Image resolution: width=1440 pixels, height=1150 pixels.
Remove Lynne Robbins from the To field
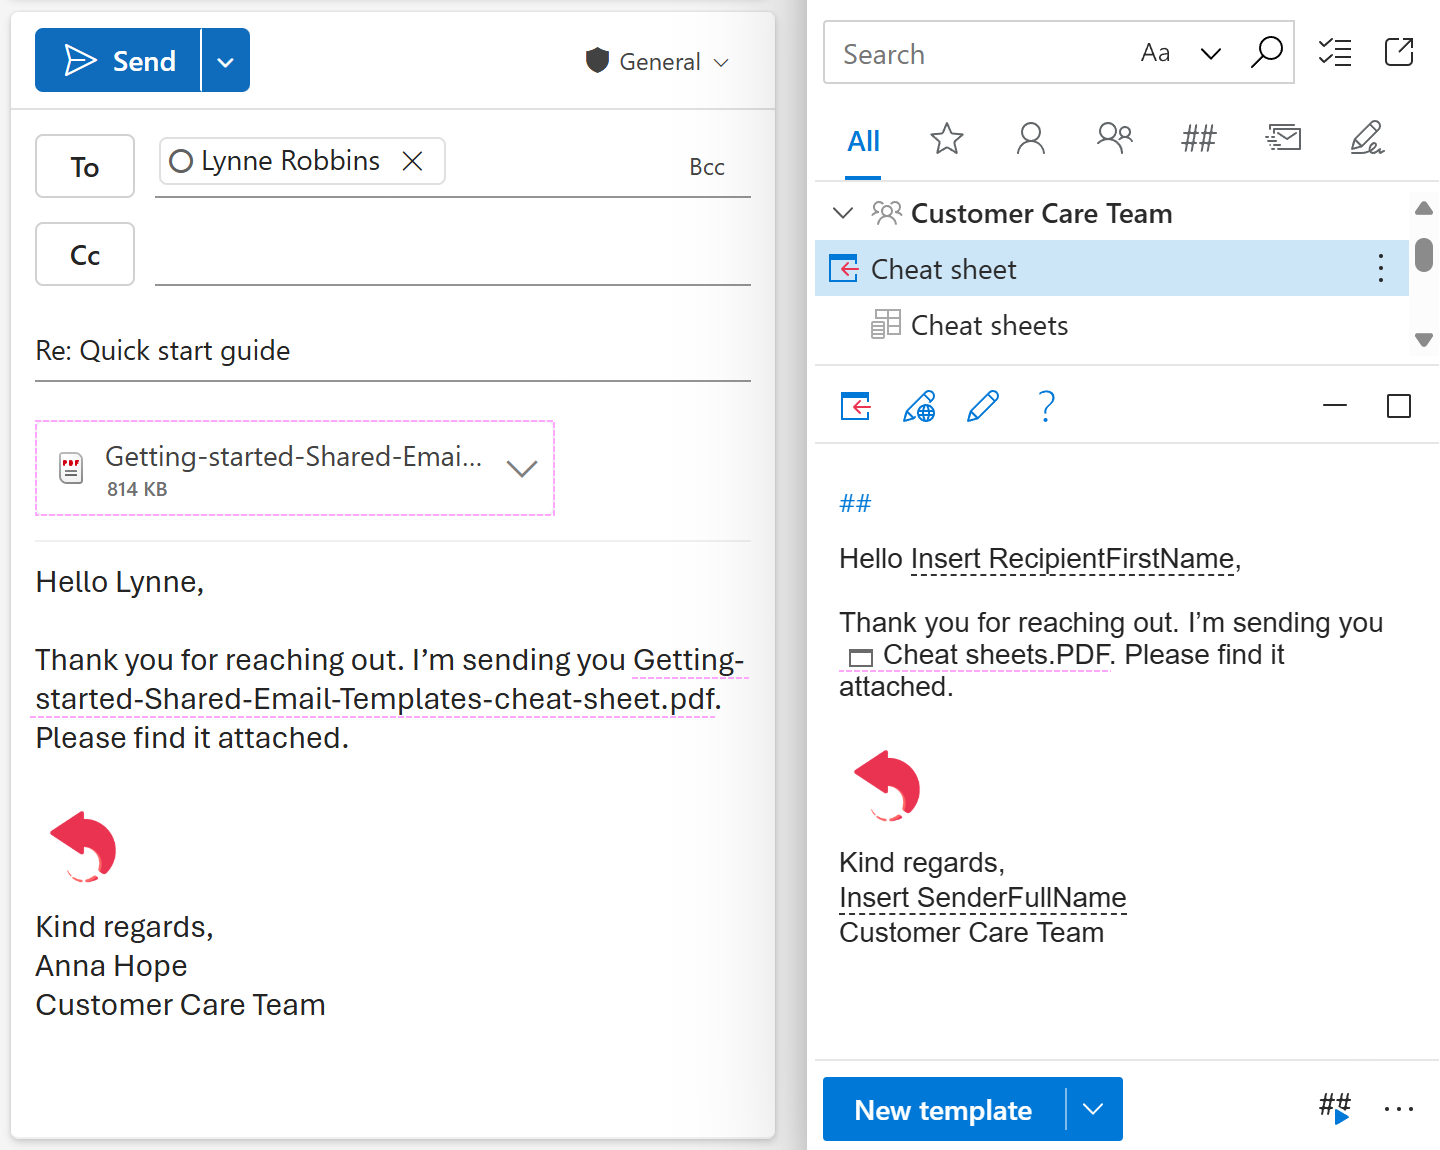pos(413,160)
